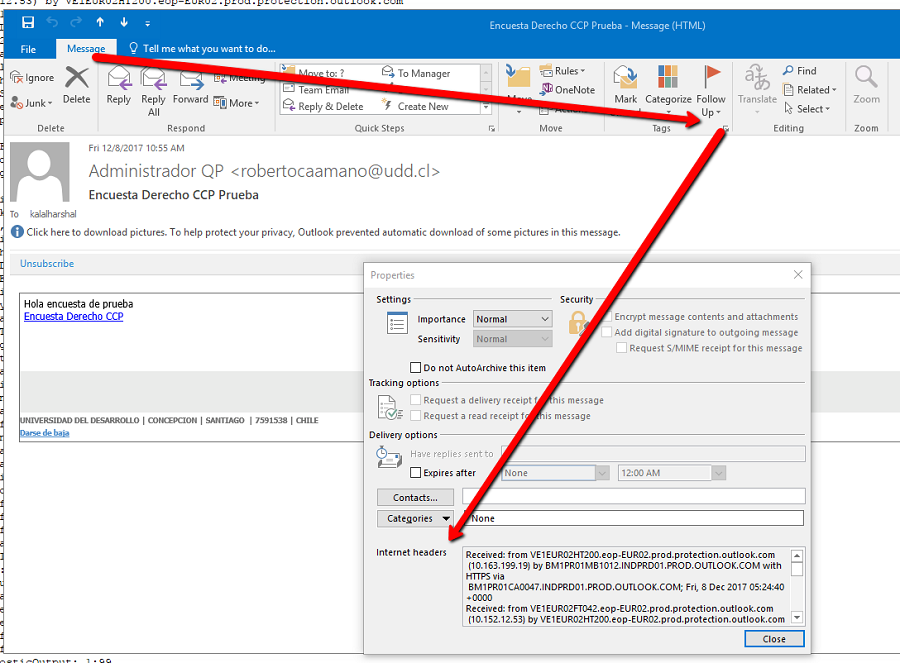Toggle Request a delivery receipt checkbox
The width and height of the screenshot is (900, 663).
pos(416,400)
